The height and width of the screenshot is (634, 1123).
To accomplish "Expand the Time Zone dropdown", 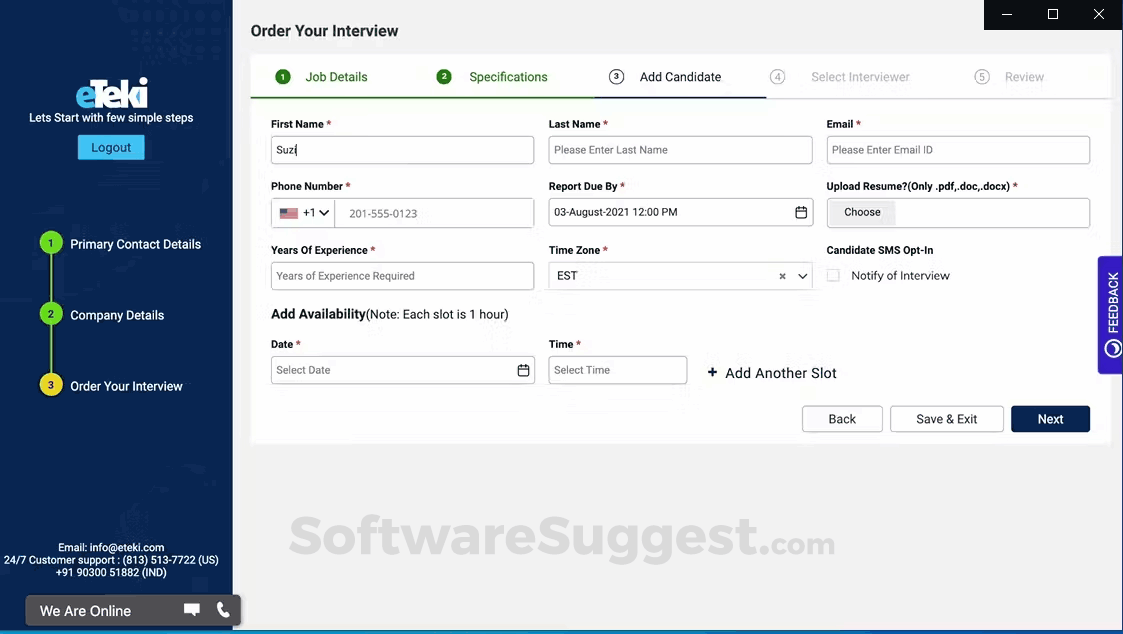I will (801, 276).
